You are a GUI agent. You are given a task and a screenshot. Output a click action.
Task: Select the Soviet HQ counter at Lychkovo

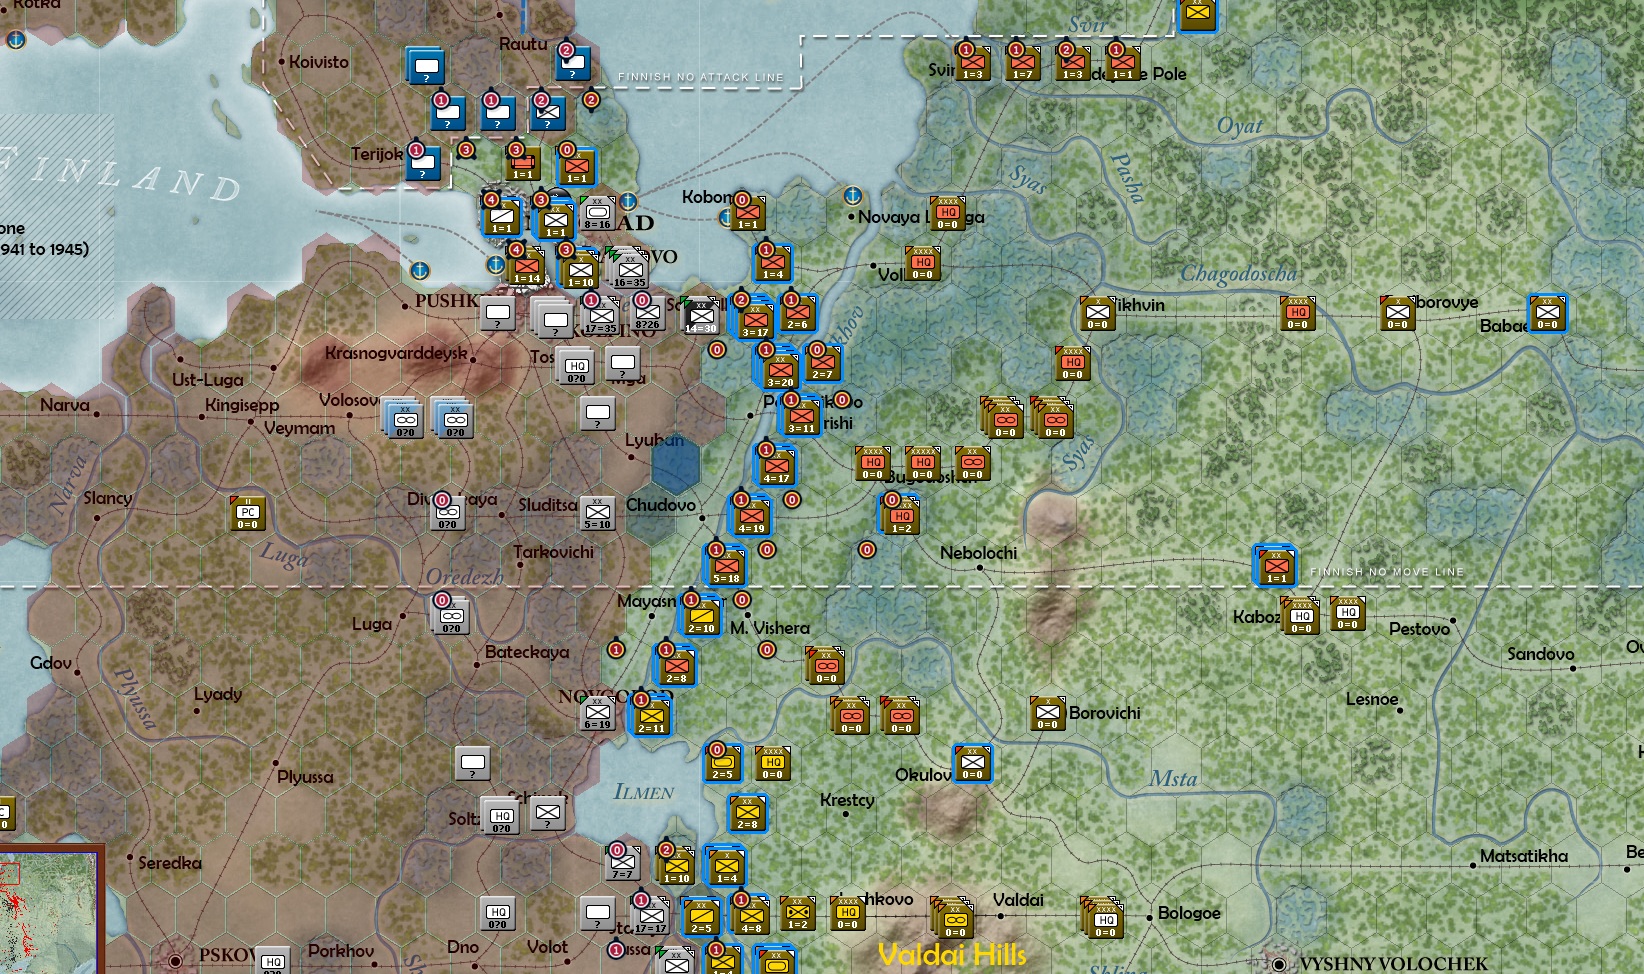pos(847,913)
